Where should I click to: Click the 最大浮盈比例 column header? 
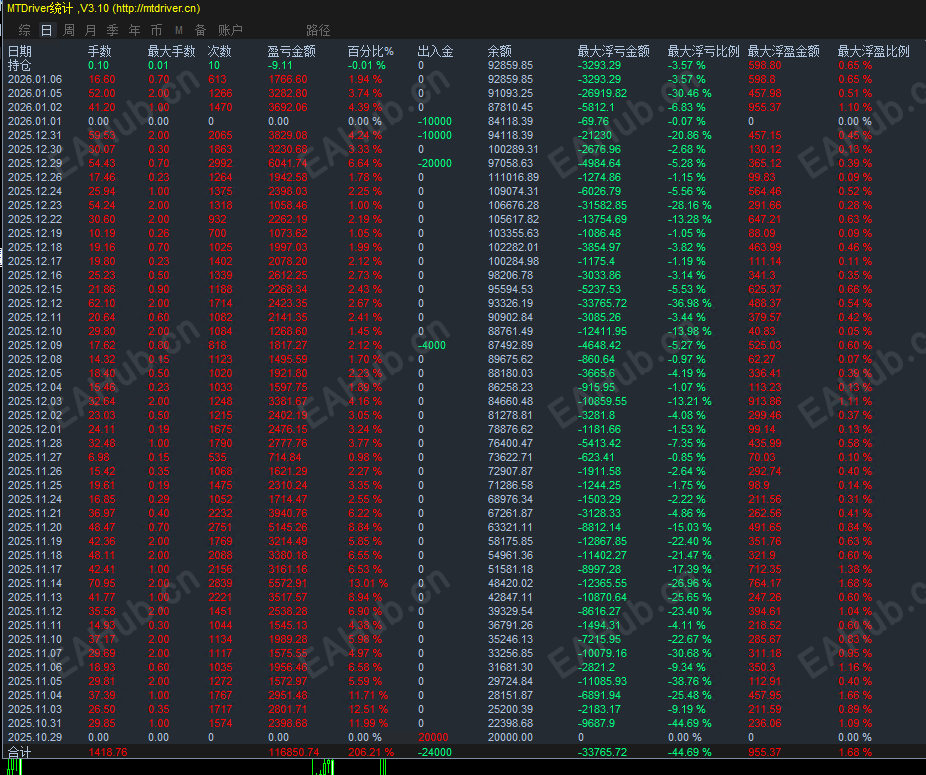tap(873, 51)
